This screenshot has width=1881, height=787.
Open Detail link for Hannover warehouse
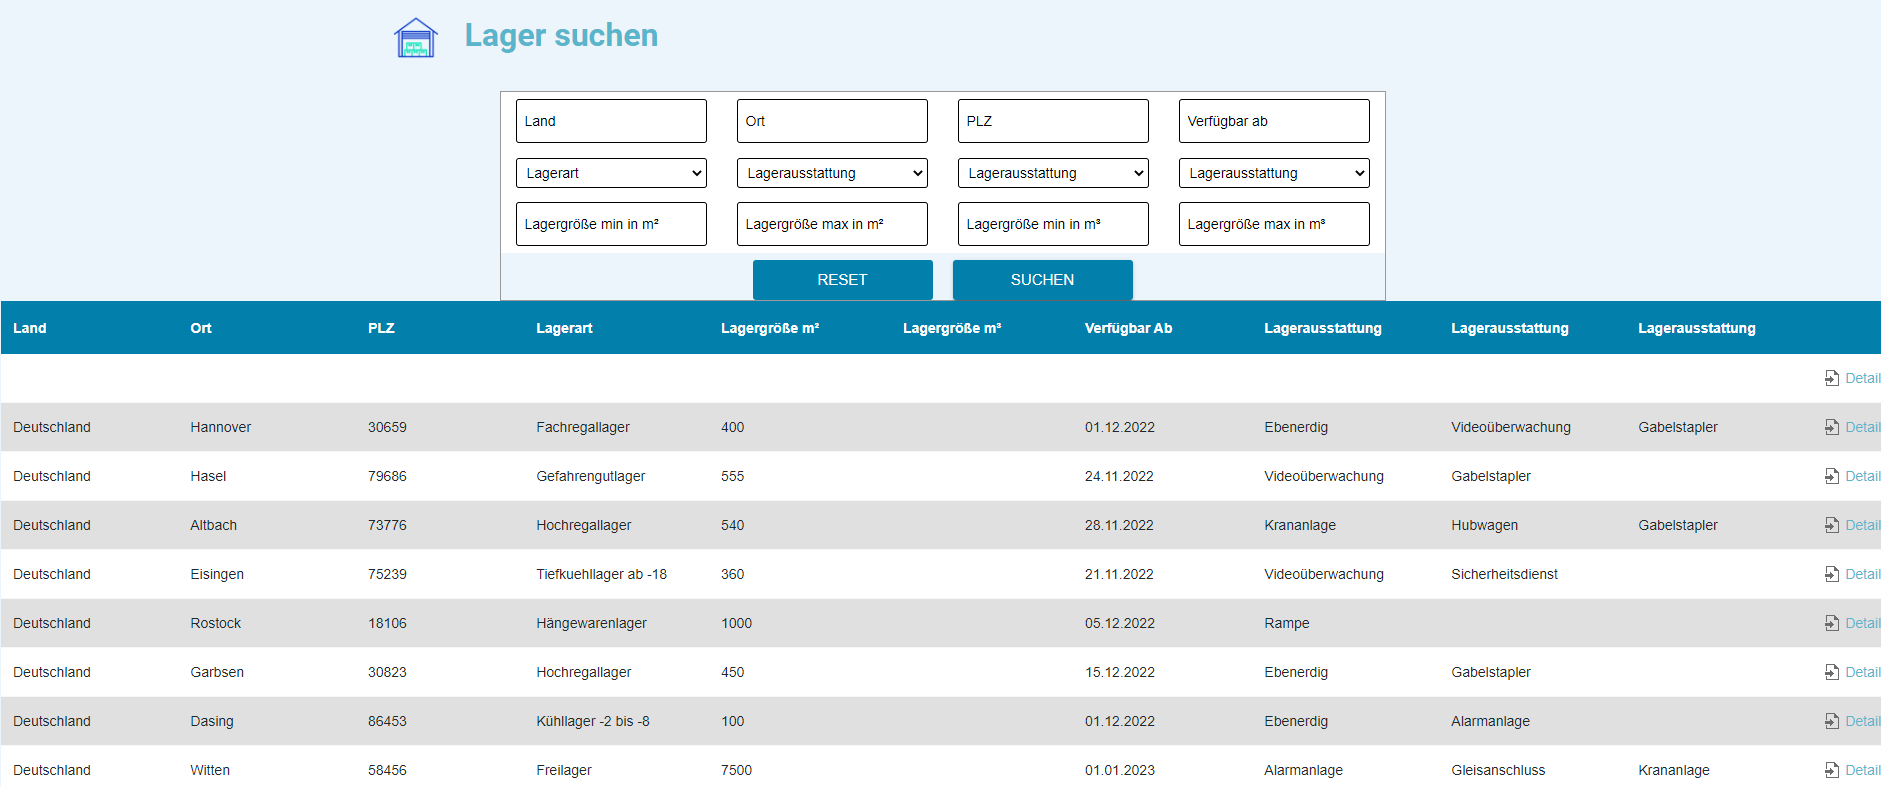coord(1862,427)
